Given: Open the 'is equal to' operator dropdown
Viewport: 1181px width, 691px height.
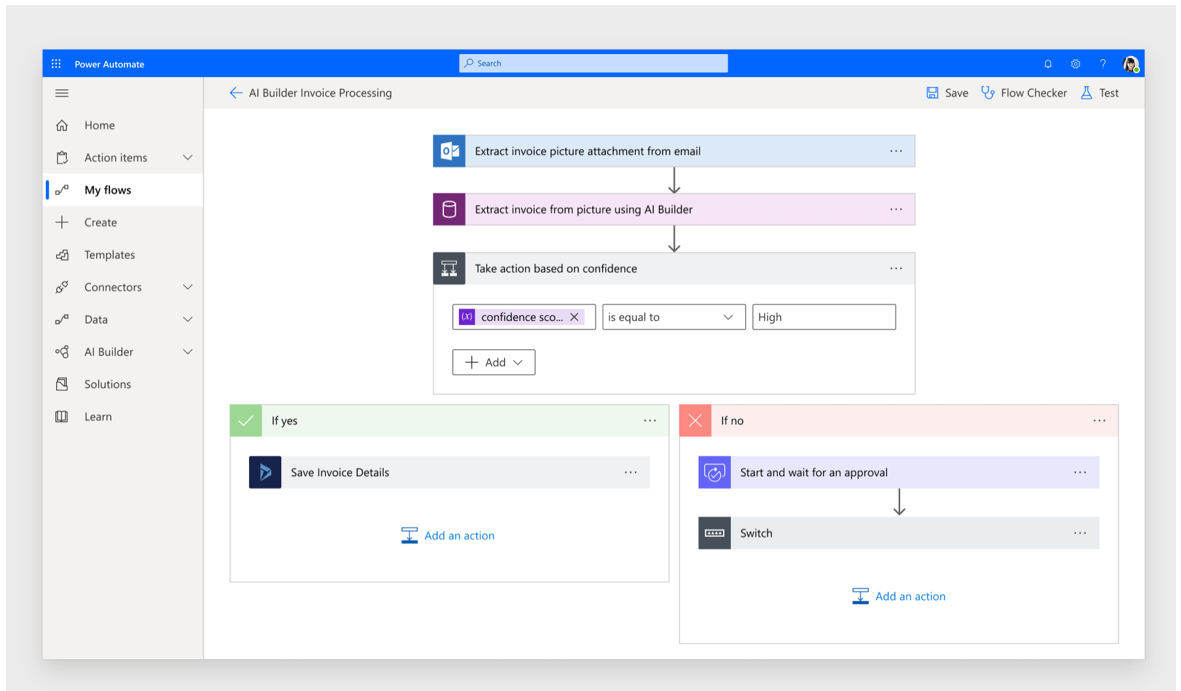Looking at the screenshot, I should point(674,317).
